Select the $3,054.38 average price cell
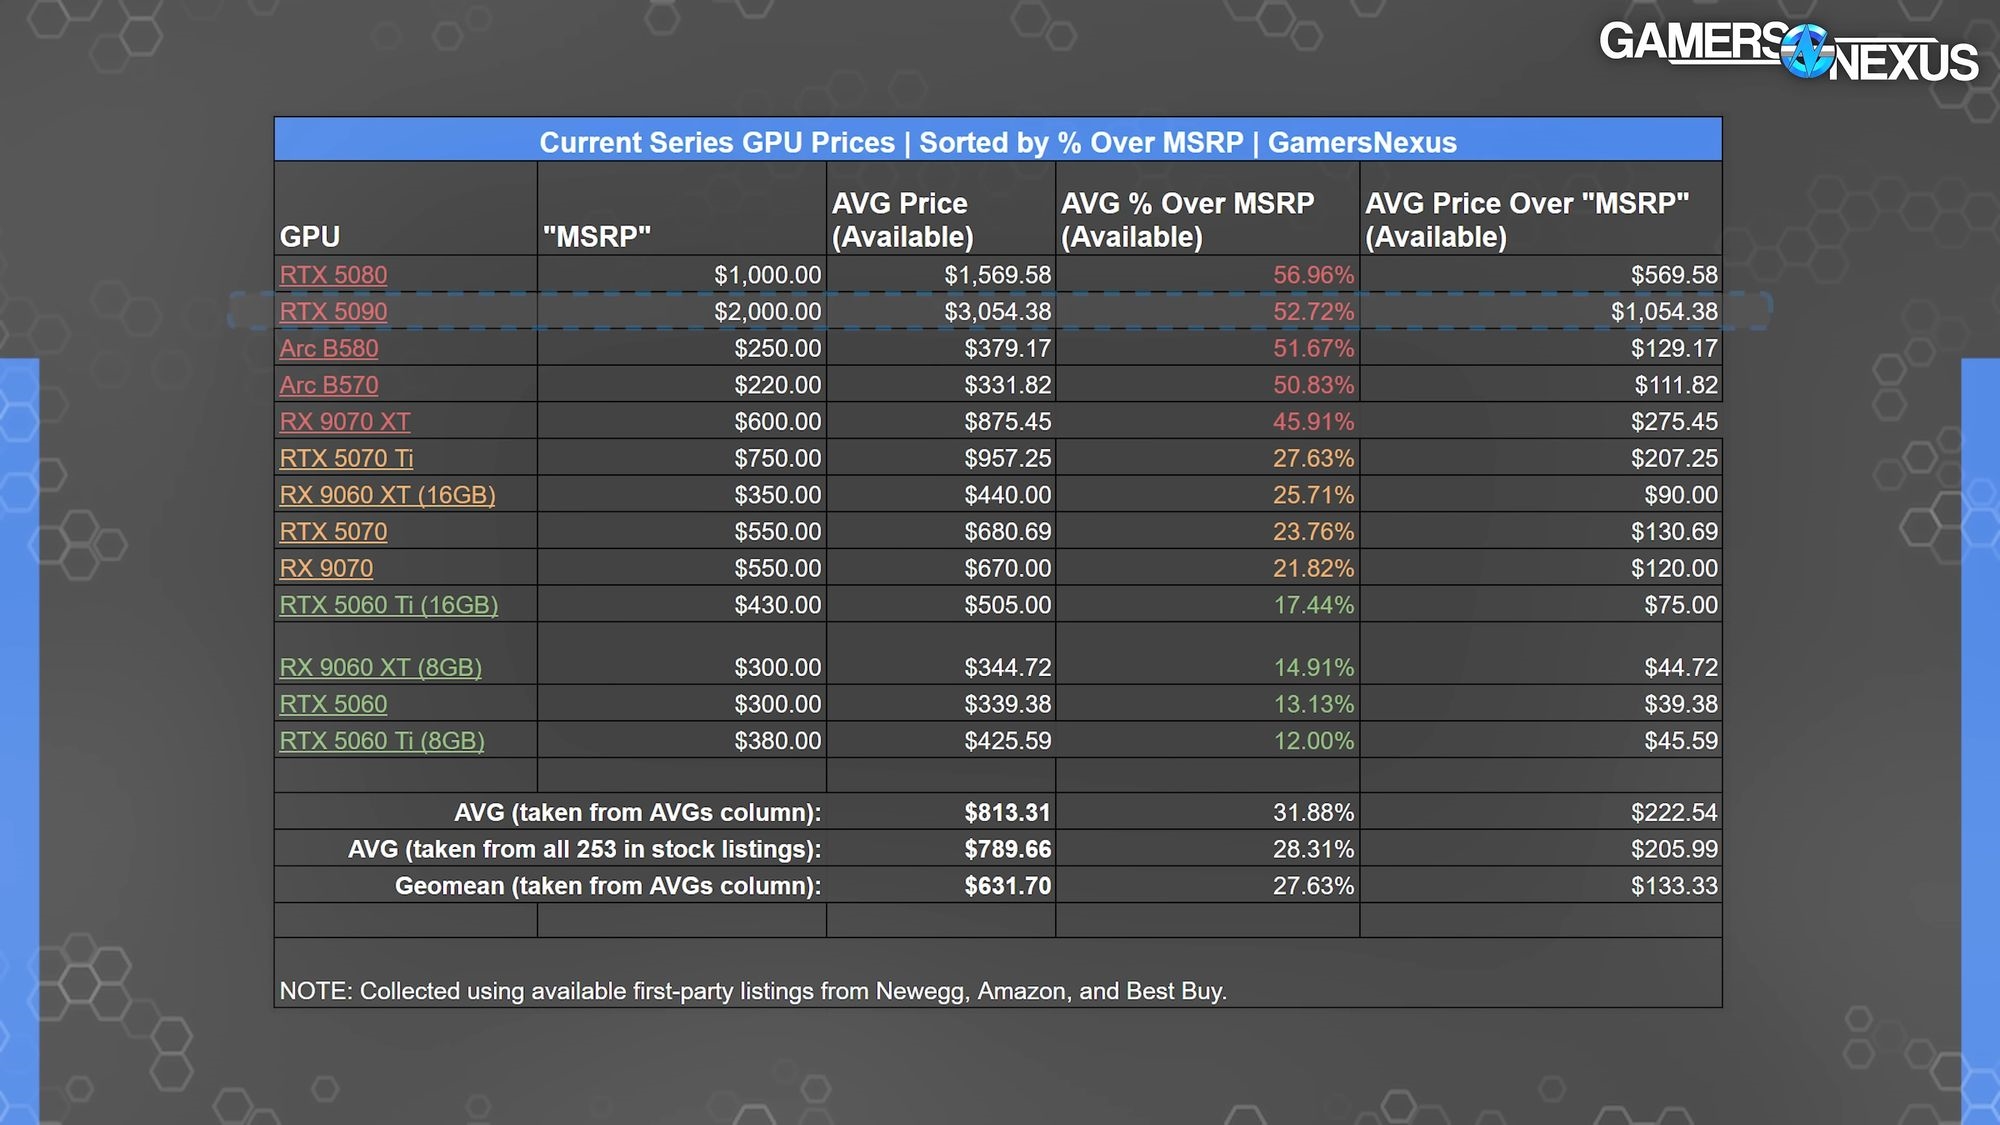 click(x=997, y=312)
